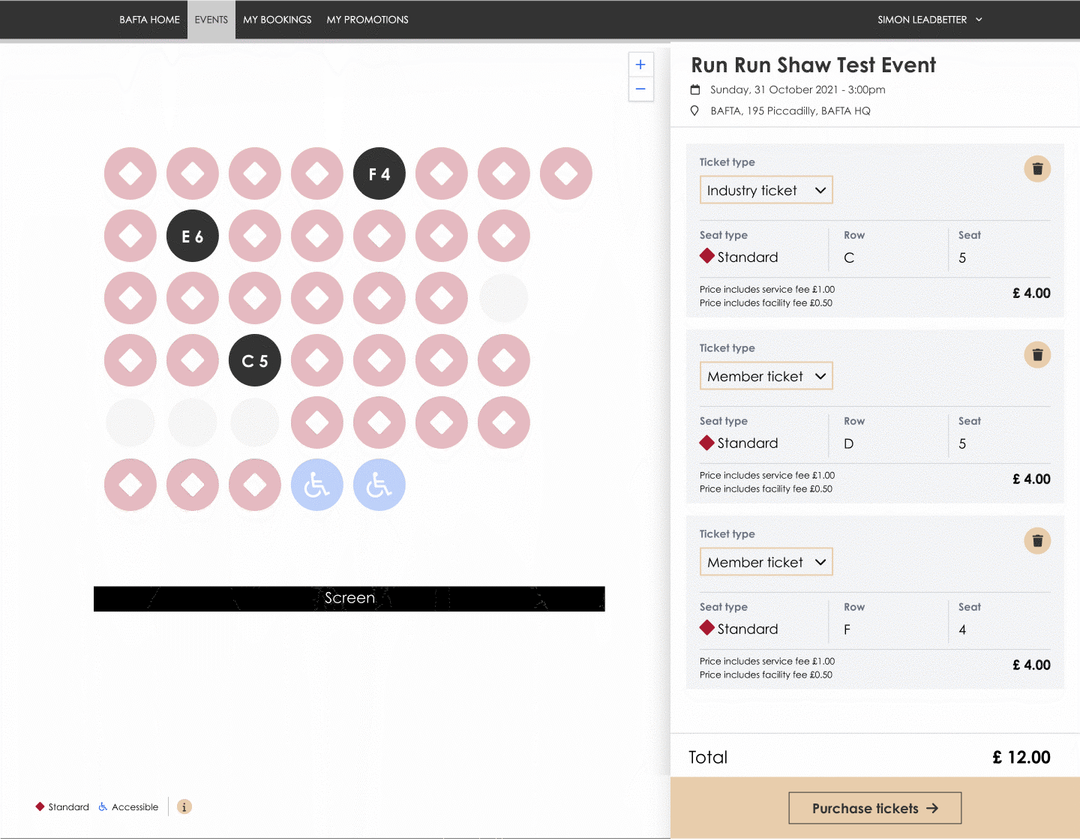Viewport: 1080px width, 839px height.
Task: Open the My Promotions page
Action: coord(367,20)
